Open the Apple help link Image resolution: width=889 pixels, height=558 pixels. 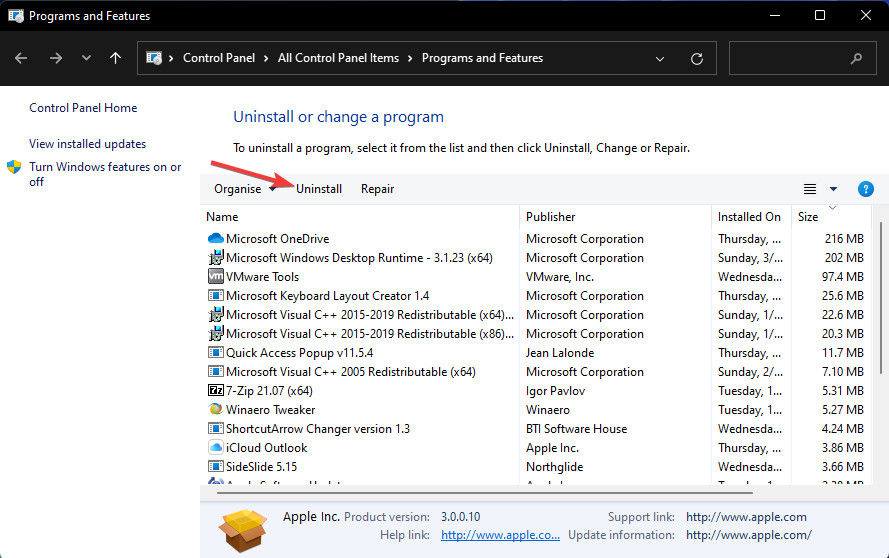point(500,535)
